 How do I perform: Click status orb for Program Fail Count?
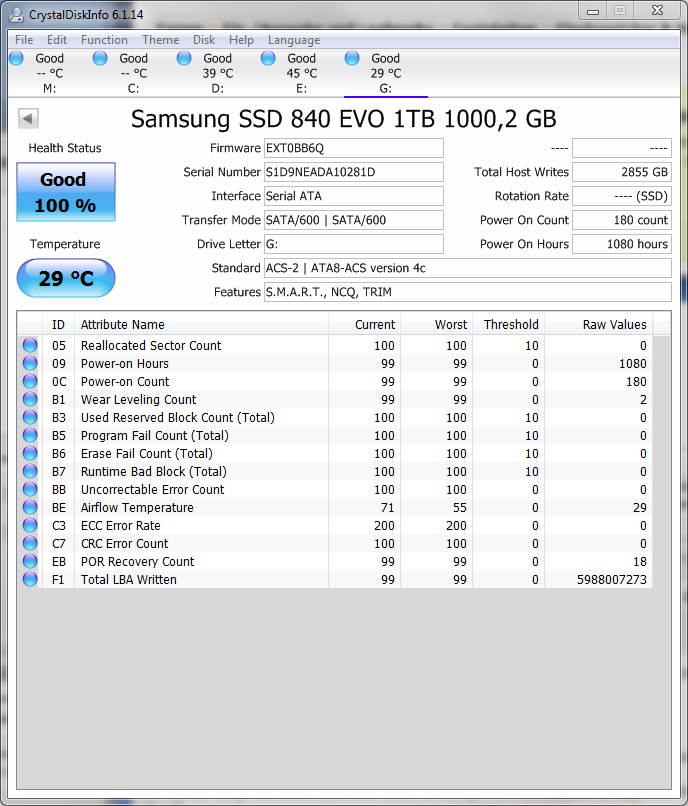[x=30, y=435]
